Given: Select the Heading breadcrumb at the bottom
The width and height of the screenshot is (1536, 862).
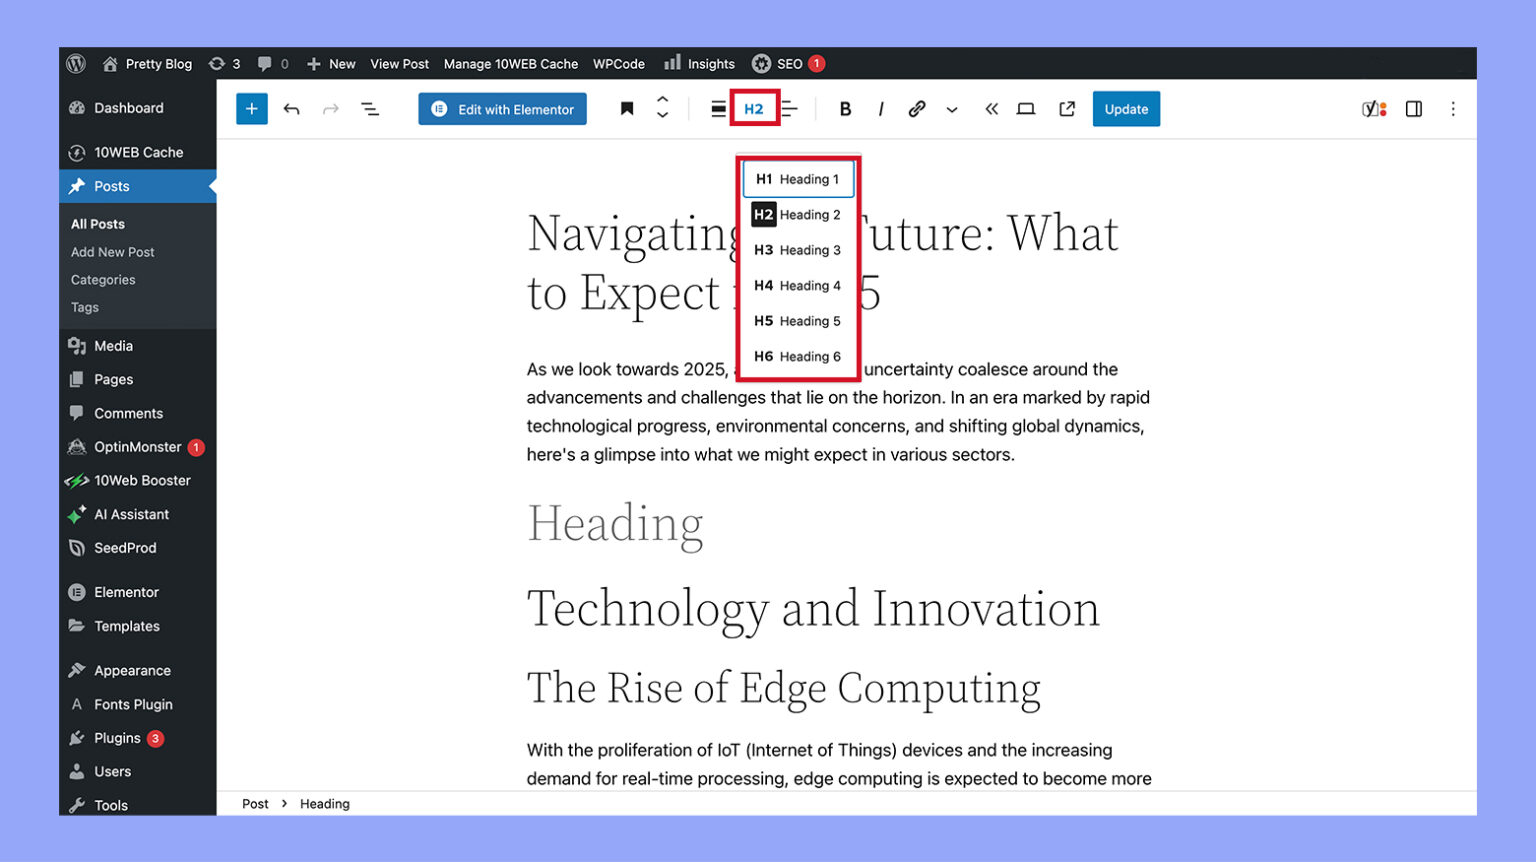Looking at the screenshot, I should coord(324,803).
